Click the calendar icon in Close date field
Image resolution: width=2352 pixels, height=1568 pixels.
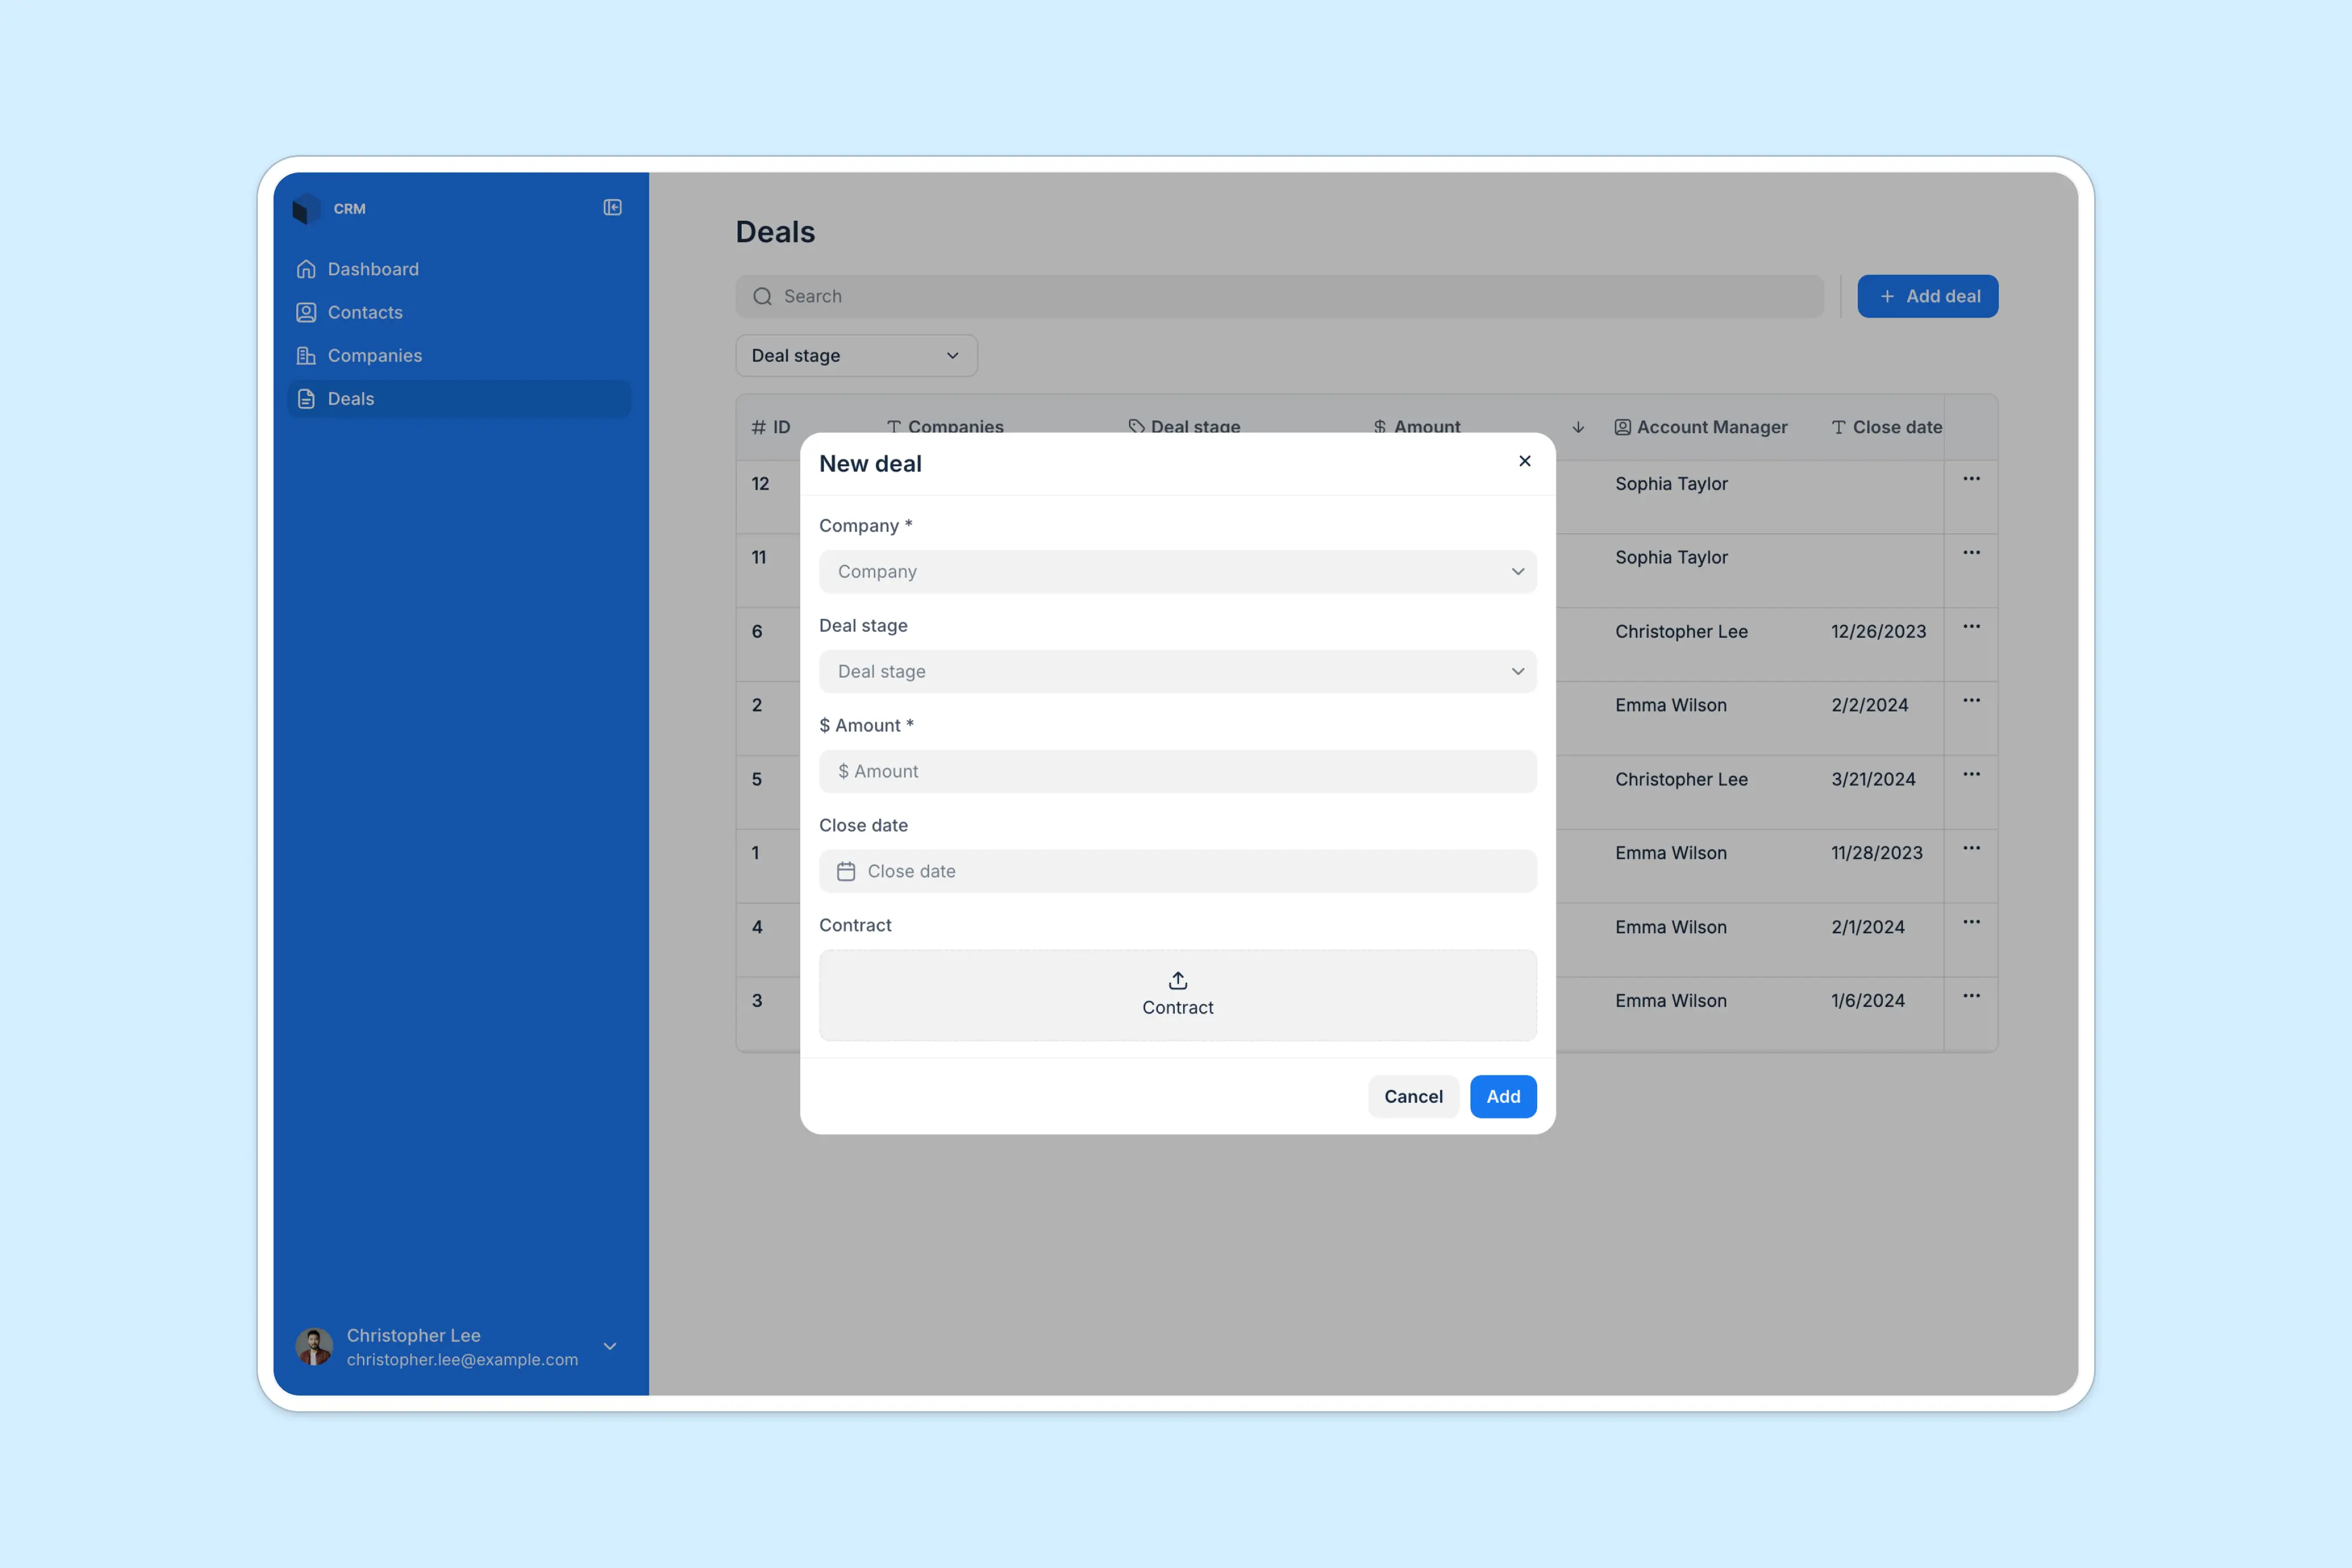(847, 871)
